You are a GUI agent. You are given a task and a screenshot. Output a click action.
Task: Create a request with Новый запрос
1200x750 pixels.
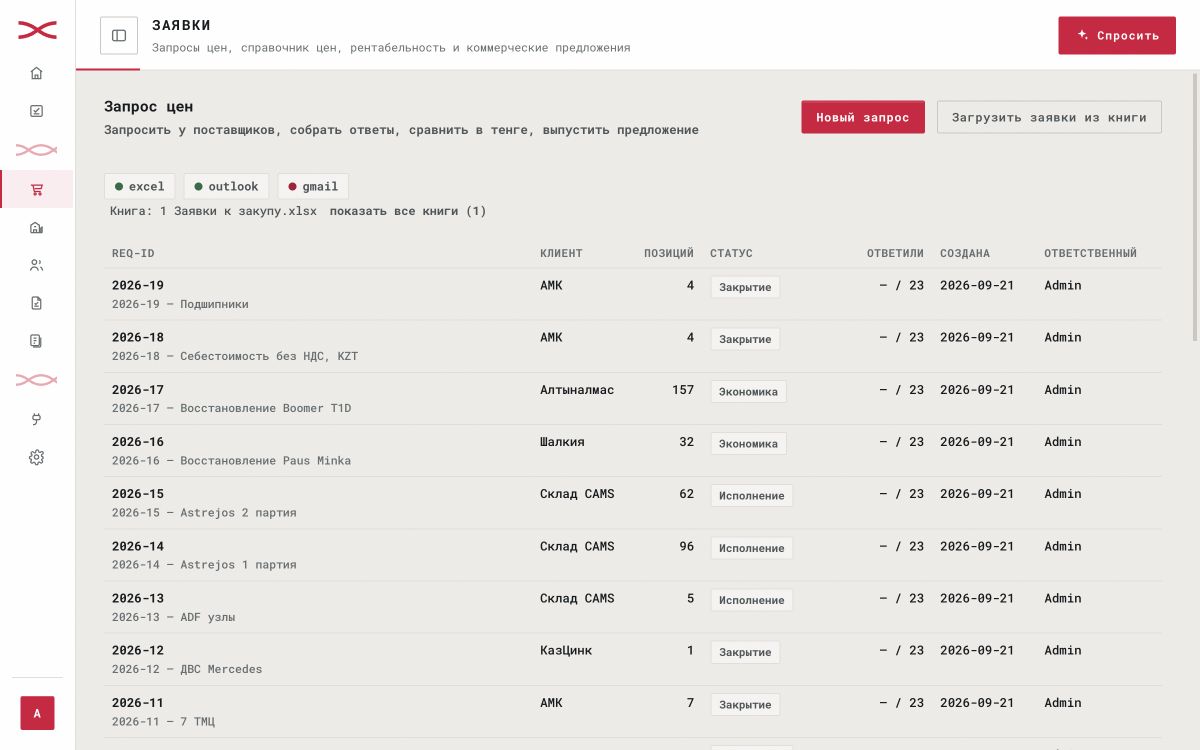(863, 117)
